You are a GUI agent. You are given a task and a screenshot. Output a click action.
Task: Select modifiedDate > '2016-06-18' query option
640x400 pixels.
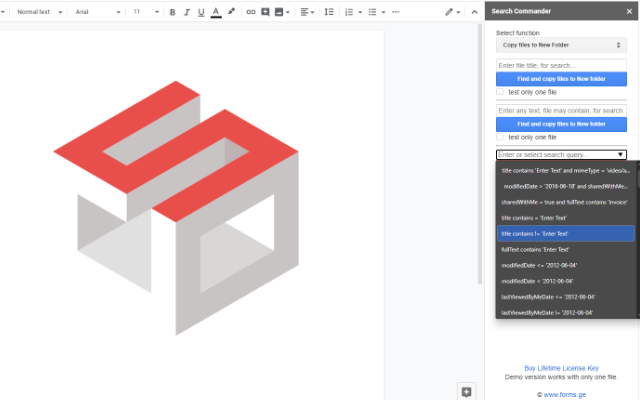[x=566, y=187]
